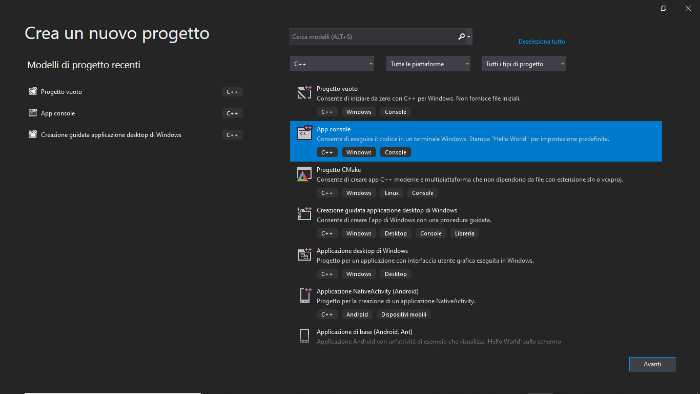Expand the search options arrow
The image size is (700, 394).
click(469, 37)
